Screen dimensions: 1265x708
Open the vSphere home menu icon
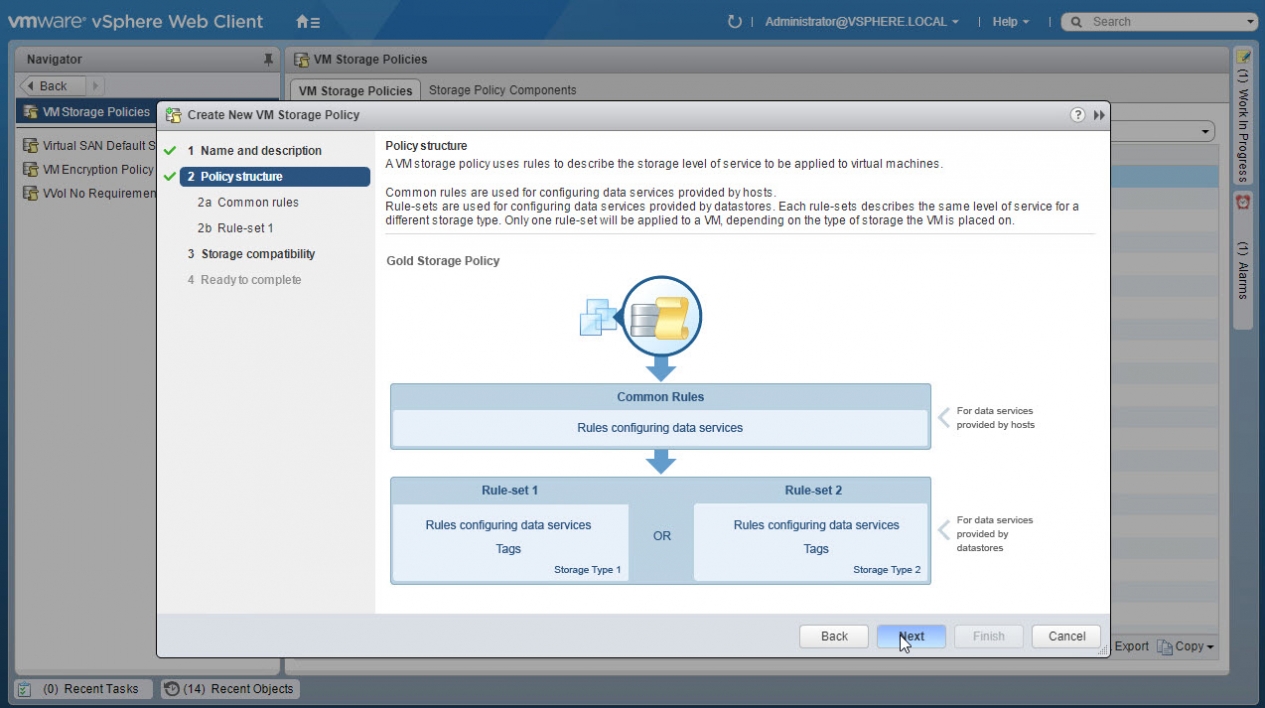click(x=308, y=21)
